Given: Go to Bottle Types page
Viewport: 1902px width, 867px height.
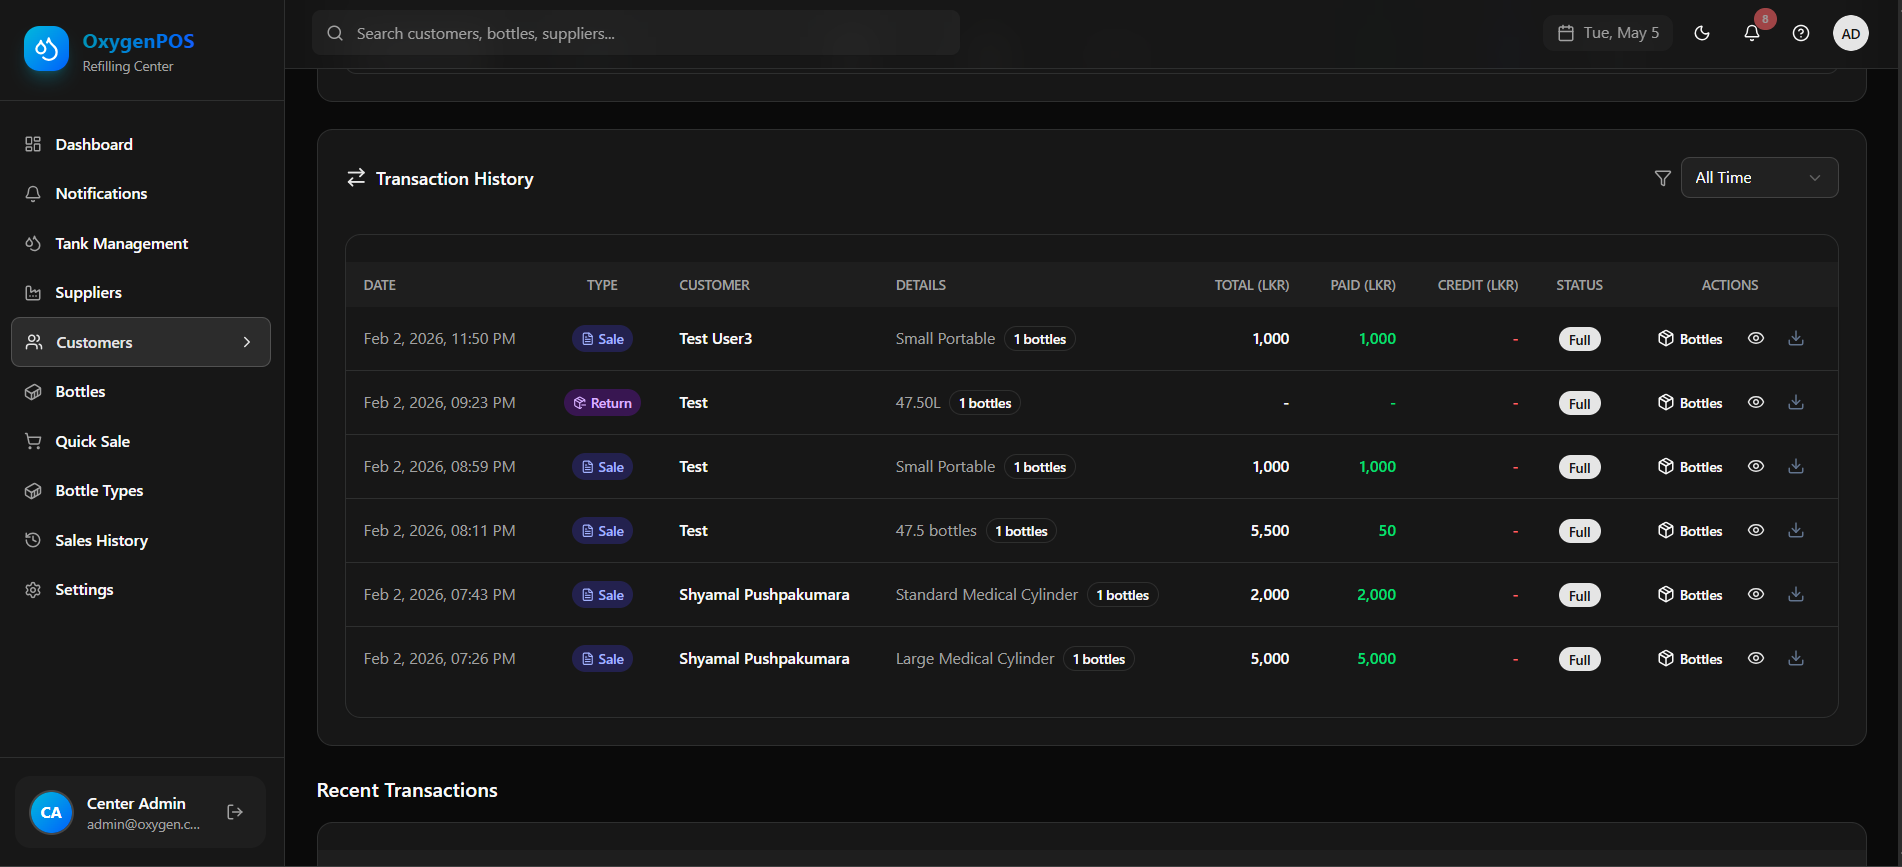Looking at the screenshot, I should [x=141, y=491].
